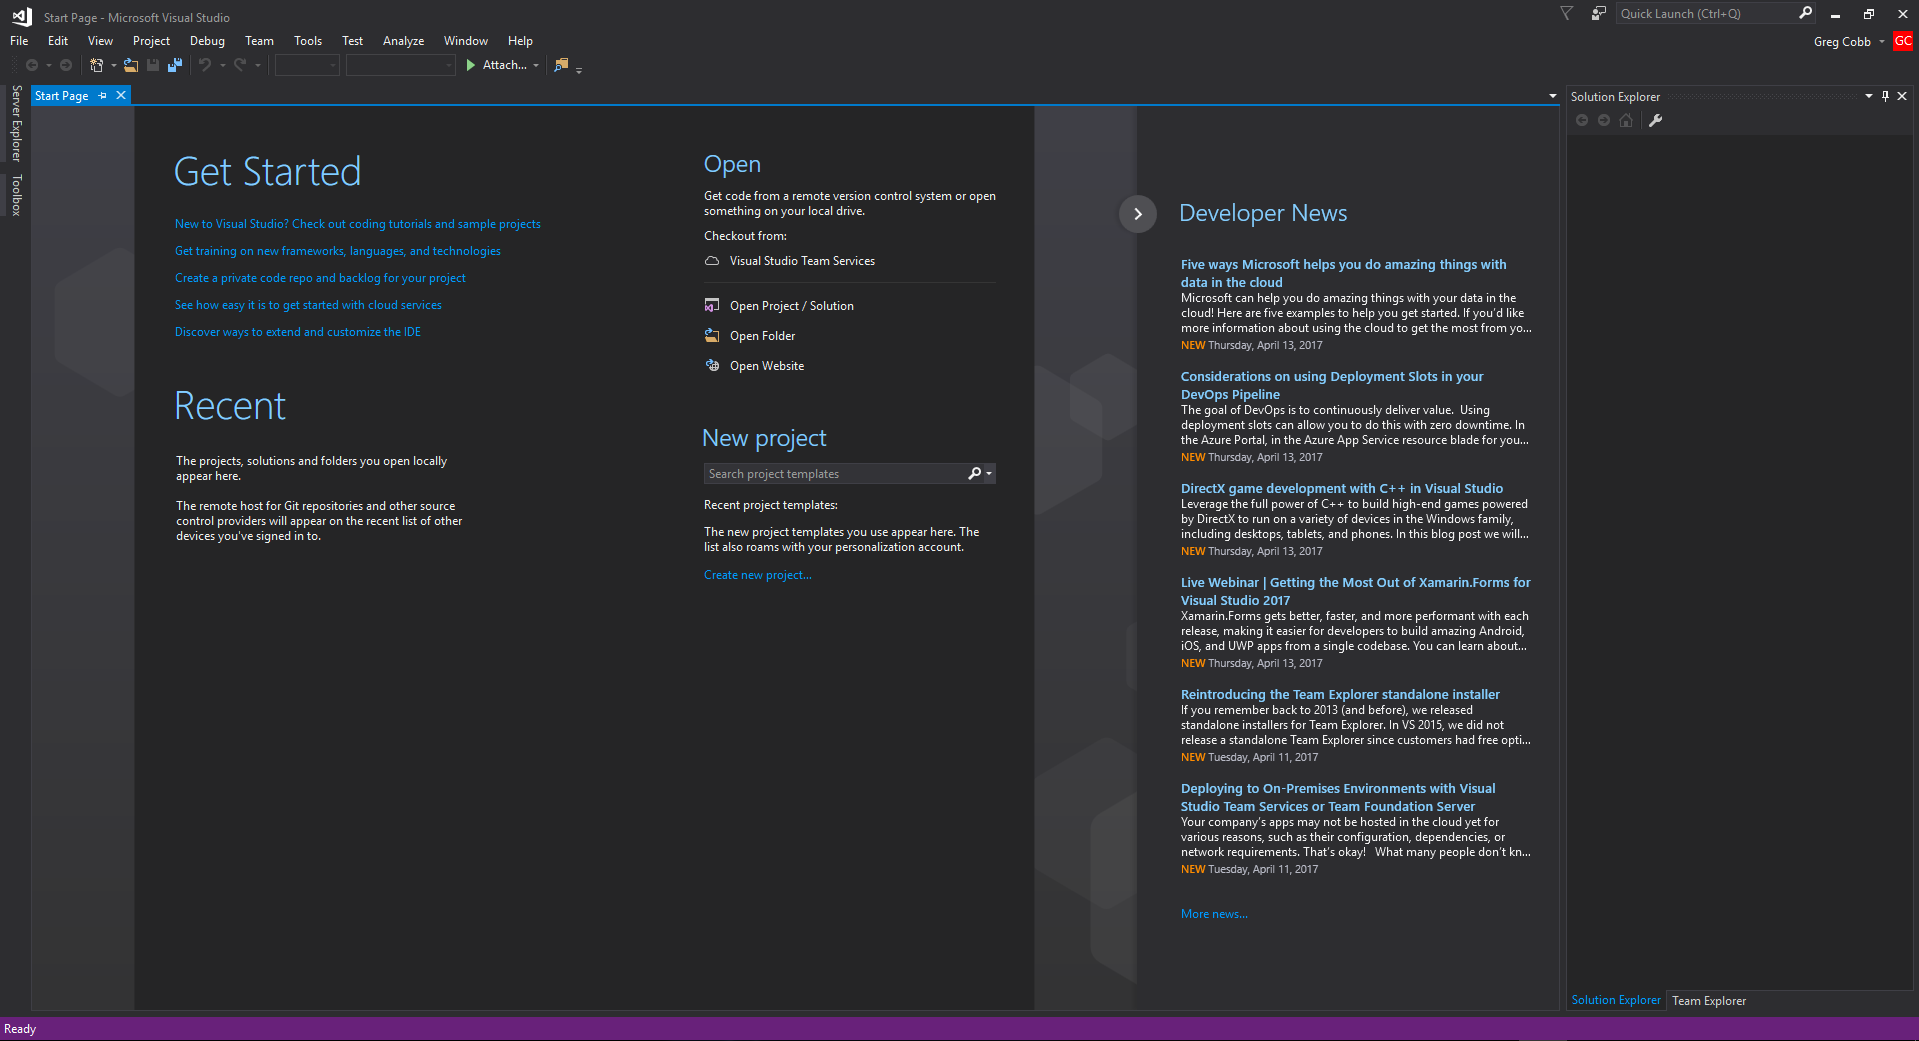The width and height of the screenshot is (1919, 1041).
Task: Click the Save All toolbar icon
Action: point(175,65)
